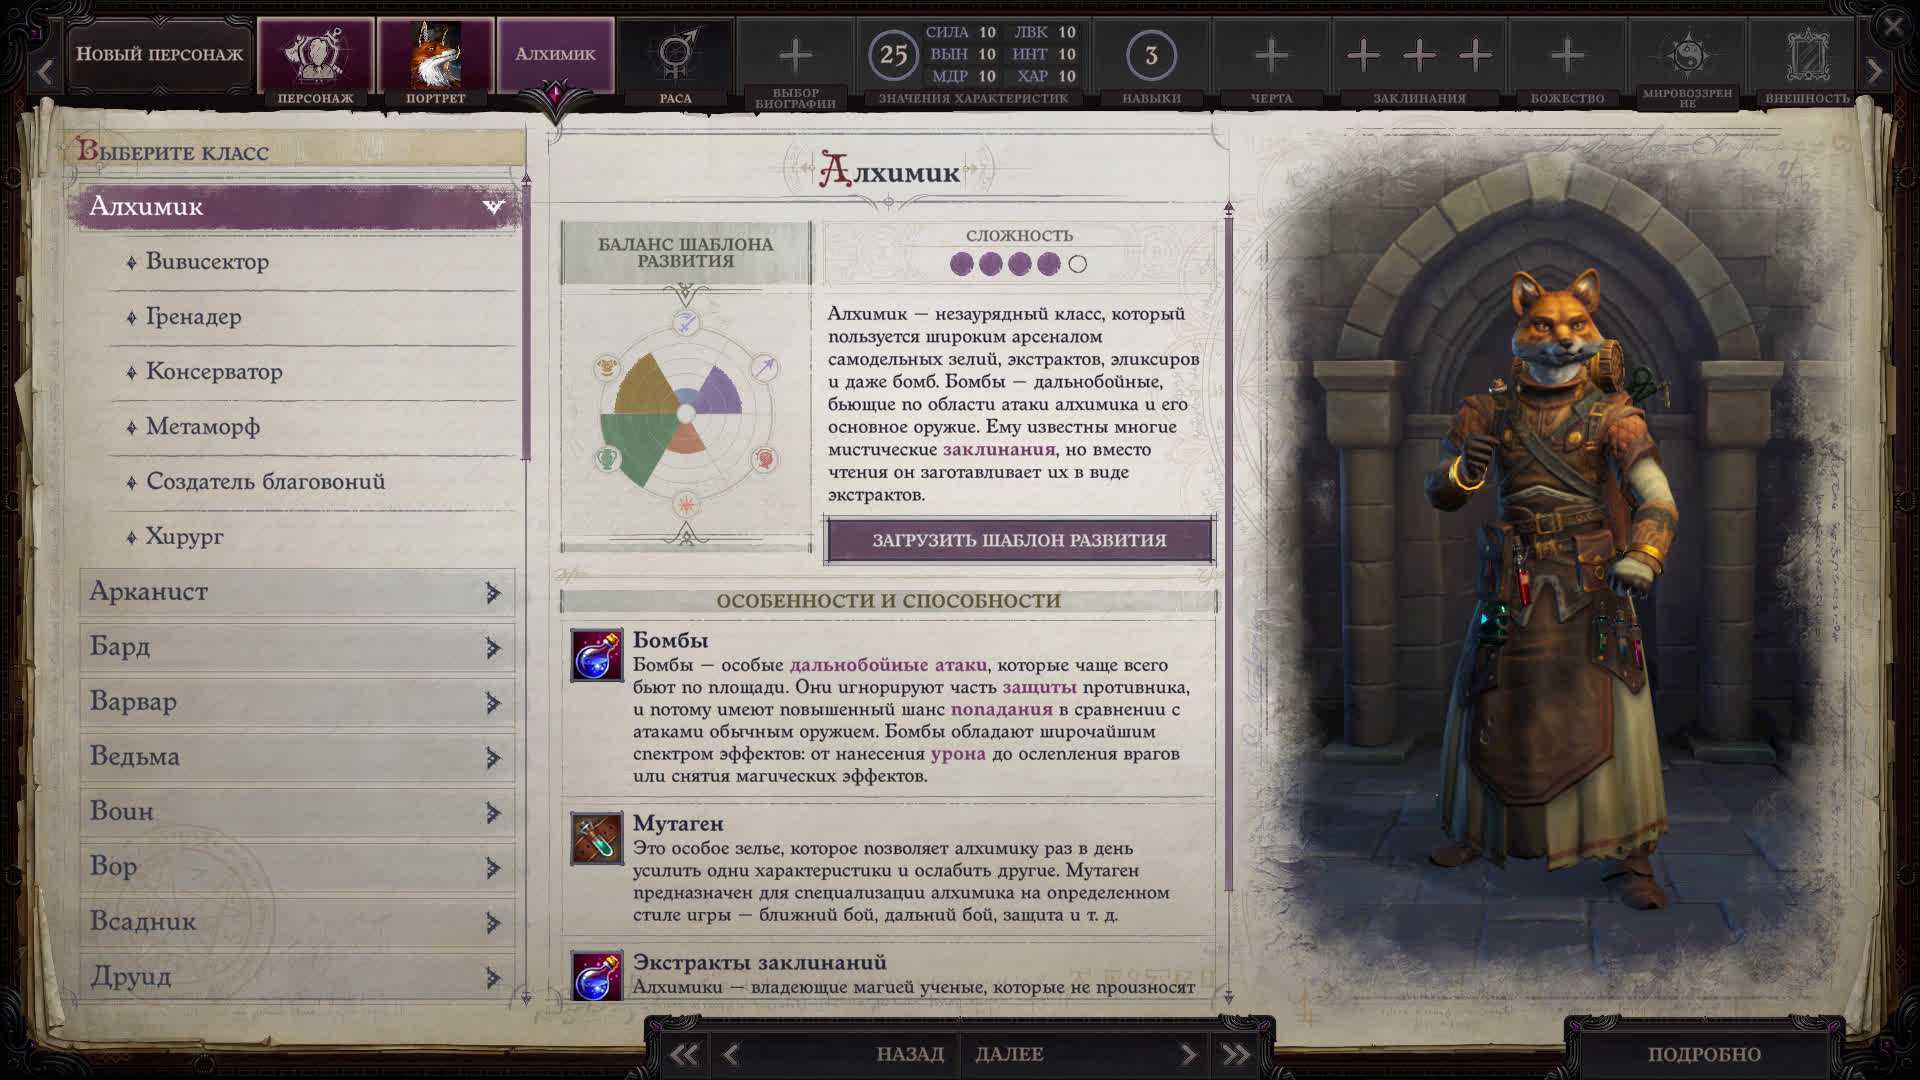This screenshot has height=1080, width=1920.
Task: Select the Гренадер archetype
Action: (x=193, y=317)
